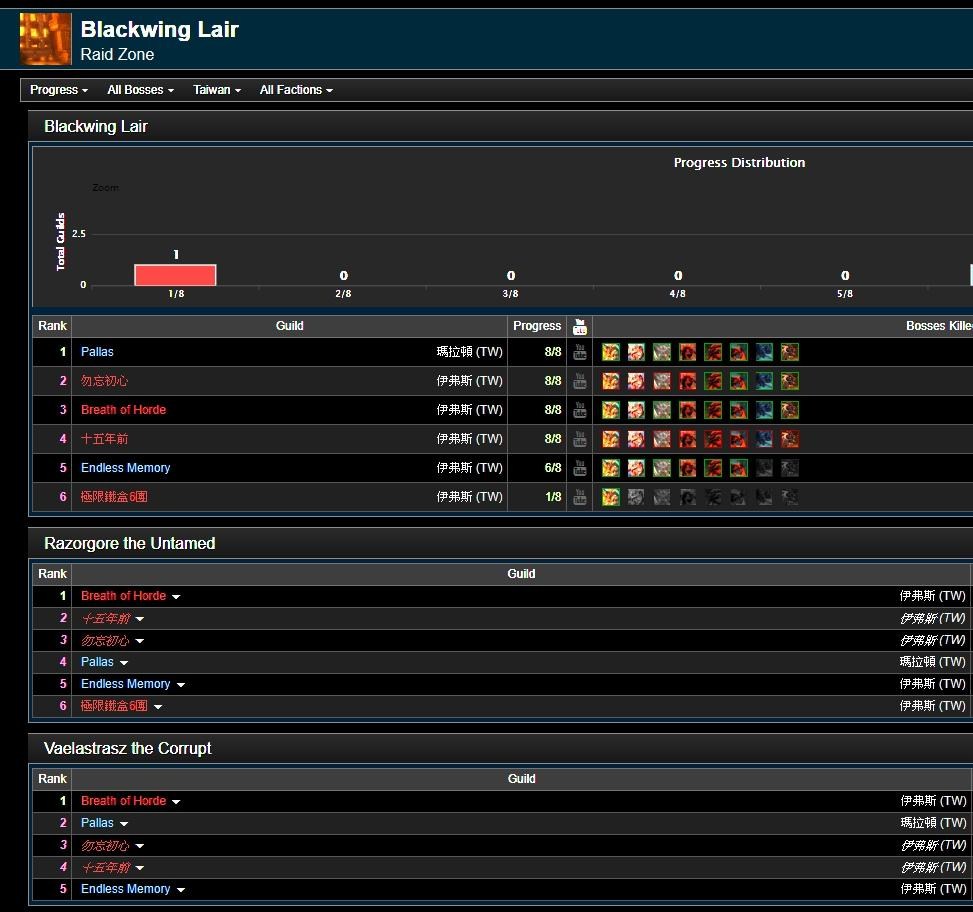
Task: Open the Pallas guild link in main ranking
Action: pyautogui.click(x=97, y=352)
